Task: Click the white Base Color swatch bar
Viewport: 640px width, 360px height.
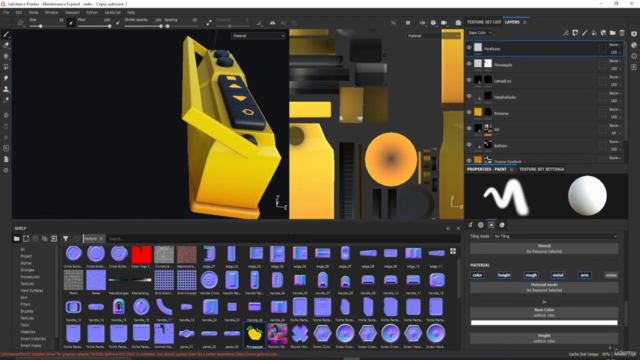Action: (544, 323)
